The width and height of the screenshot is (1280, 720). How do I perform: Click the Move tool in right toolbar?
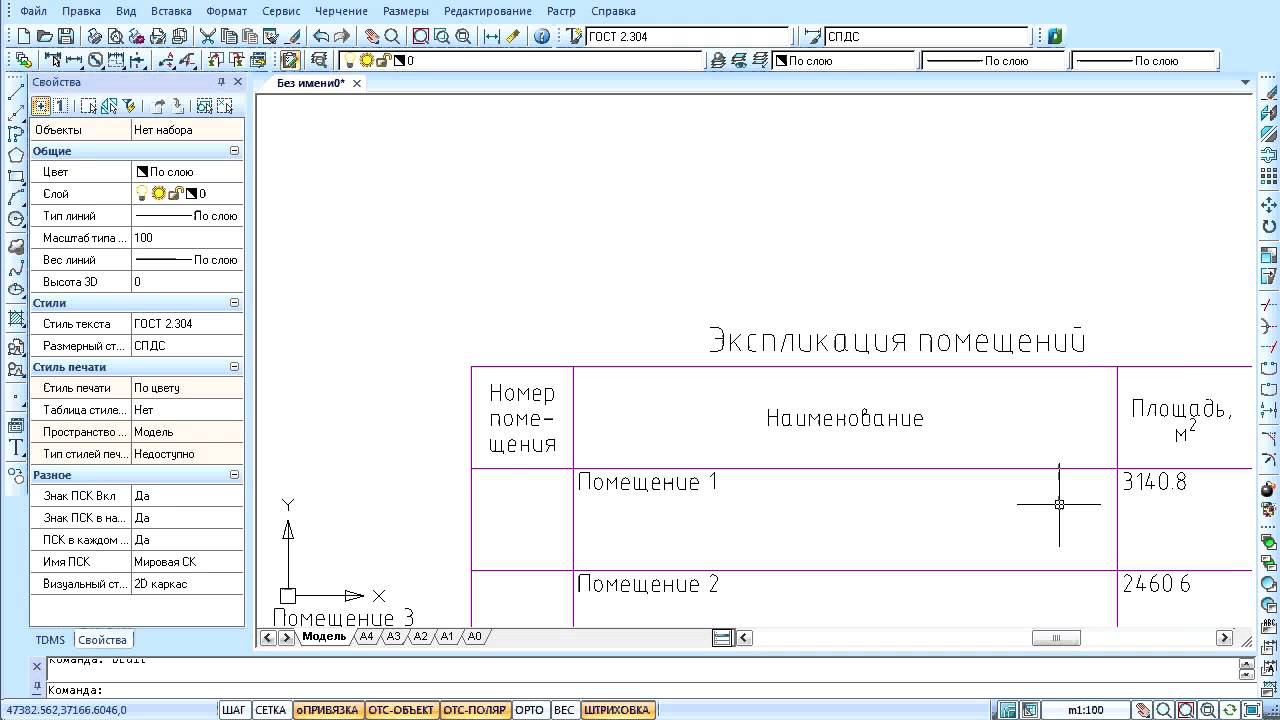[1270, 205]
